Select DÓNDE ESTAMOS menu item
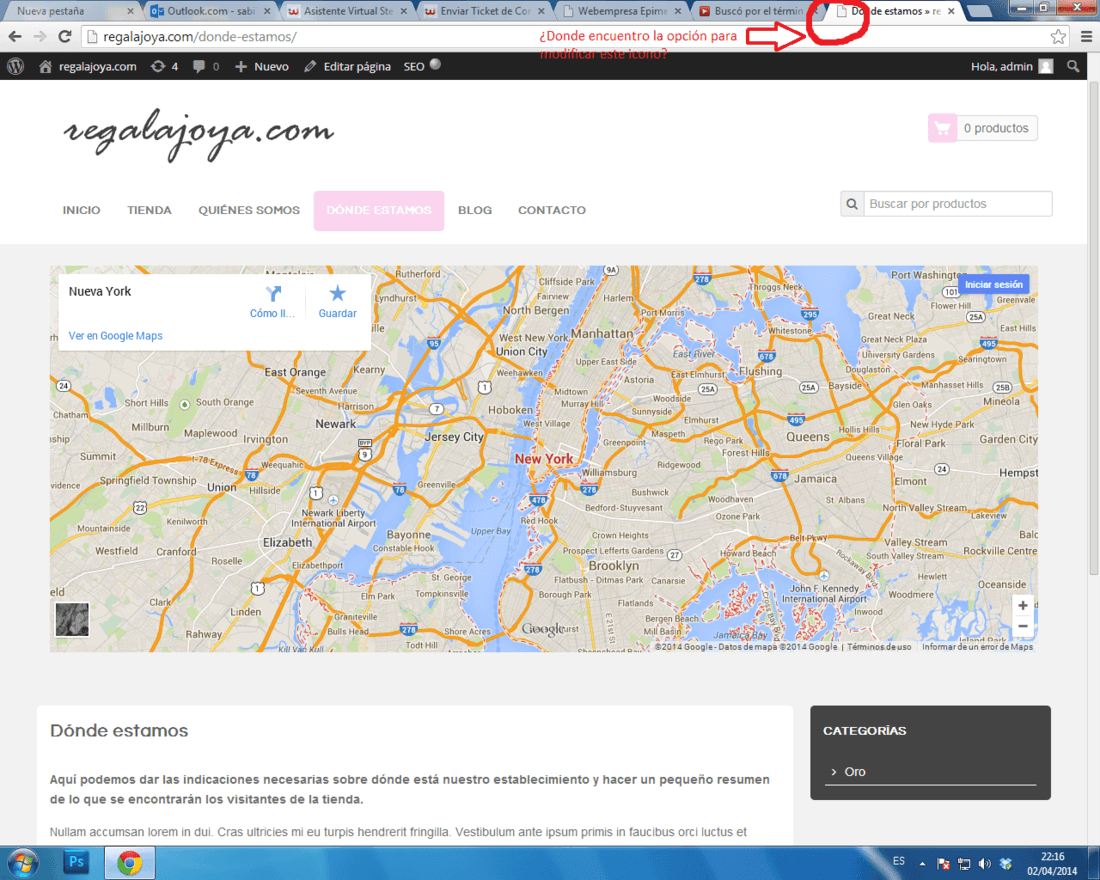Viewport: 1100px width, 880px height. pyautogui.click(x=379, y=210)
